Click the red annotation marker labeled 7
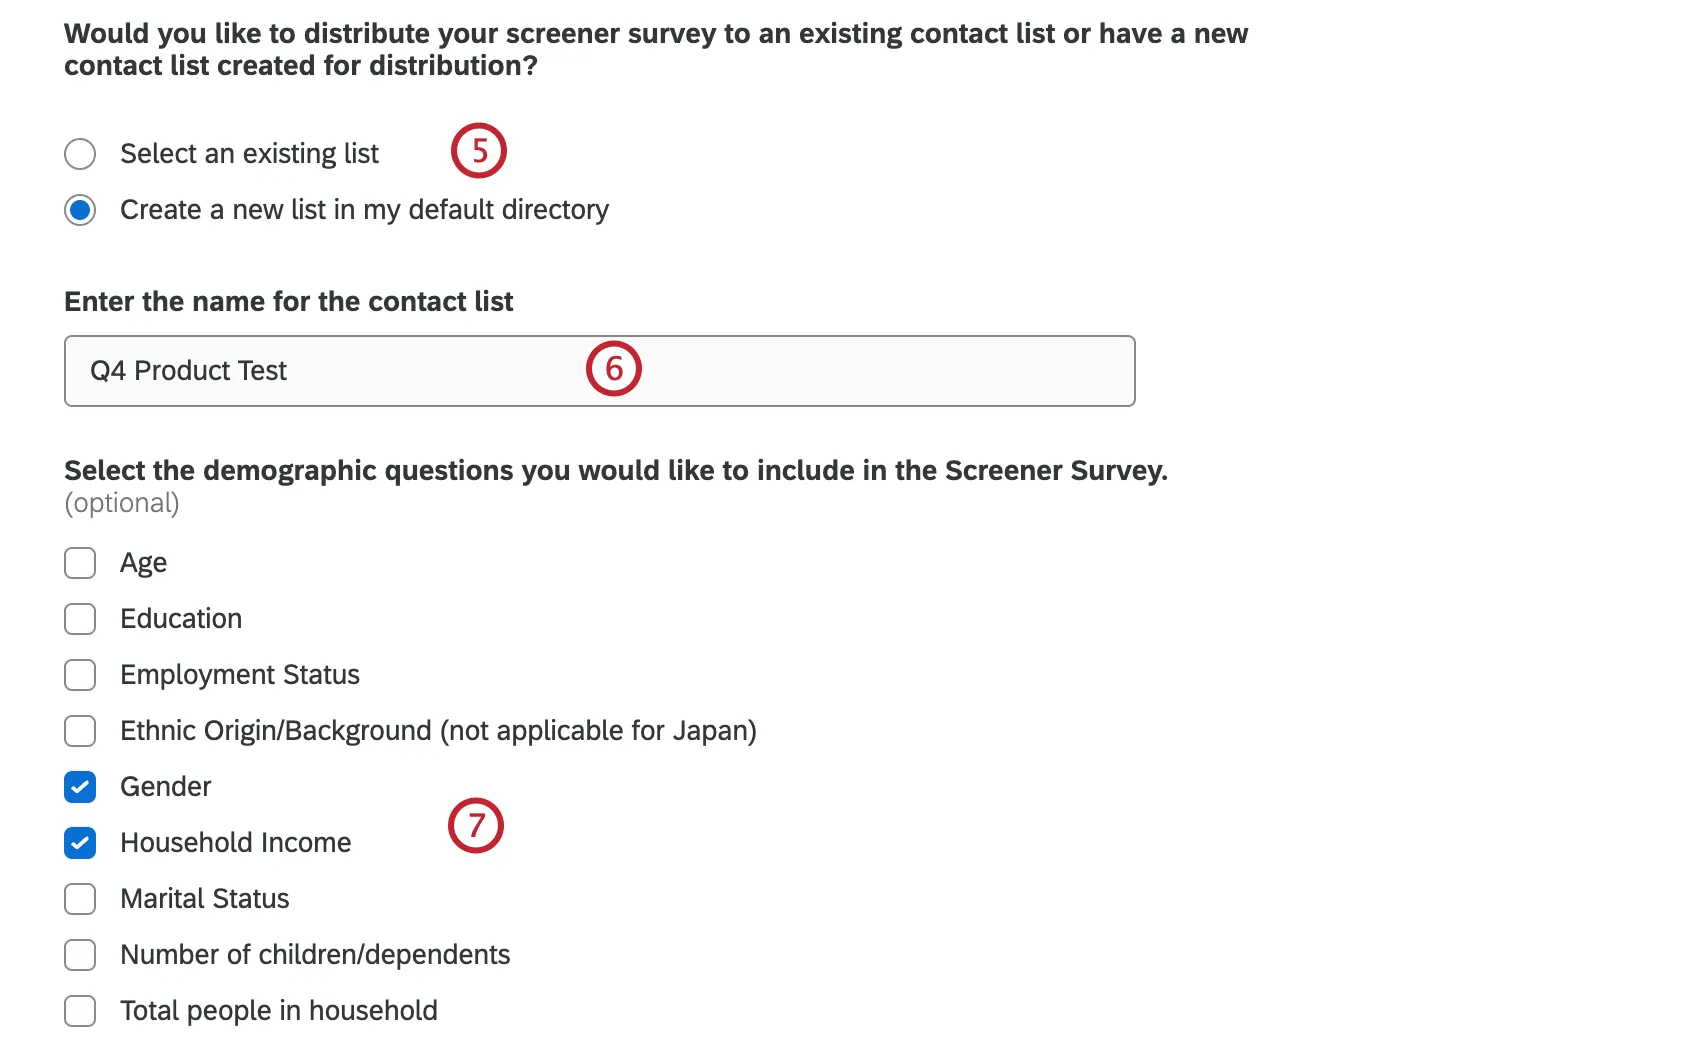The image size is (1700, 1048). [x=476, y=826]
